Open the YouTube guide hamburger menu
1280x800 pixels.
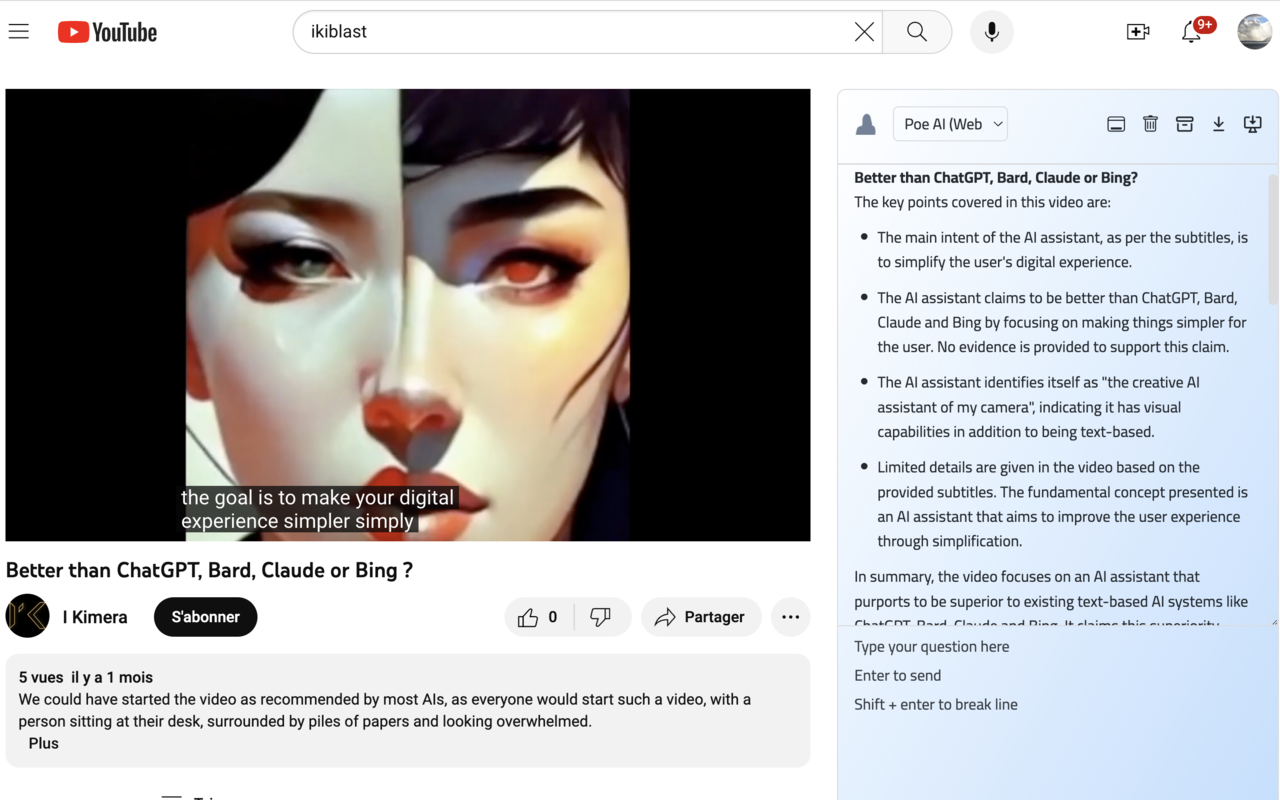(19, 32)
